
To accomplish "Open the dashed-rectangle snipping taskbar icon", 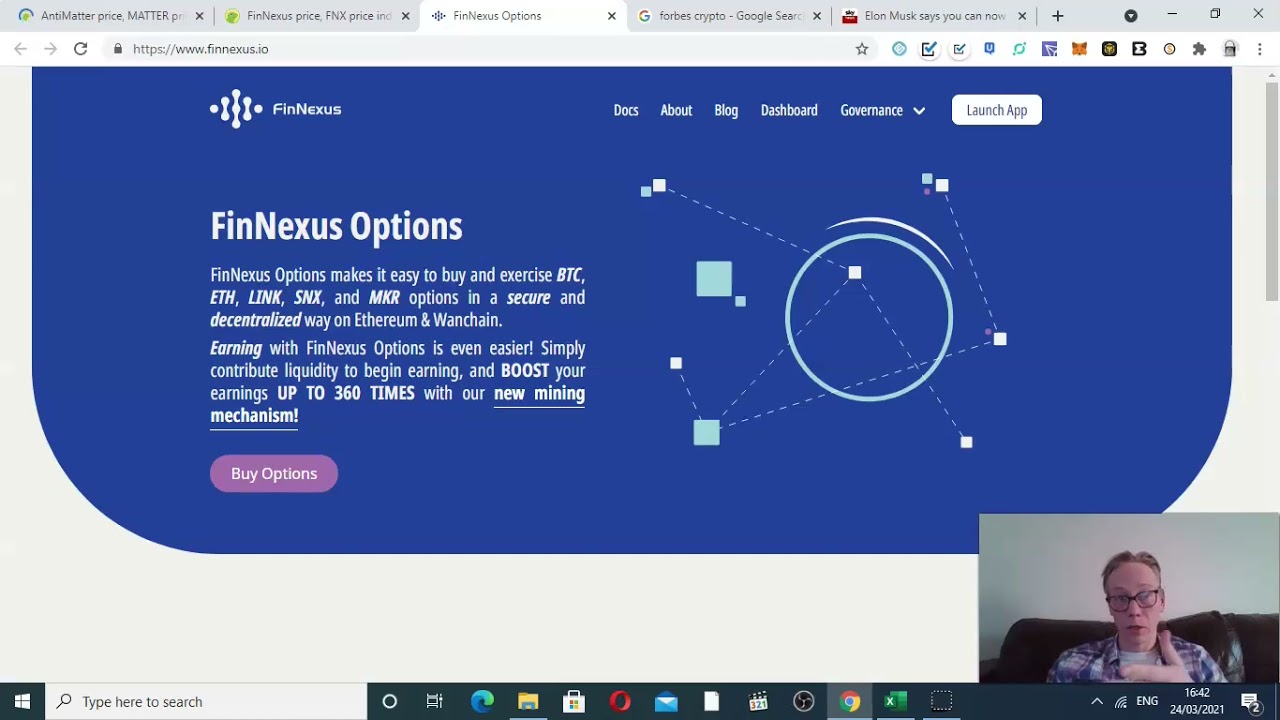I will point(941,701).
